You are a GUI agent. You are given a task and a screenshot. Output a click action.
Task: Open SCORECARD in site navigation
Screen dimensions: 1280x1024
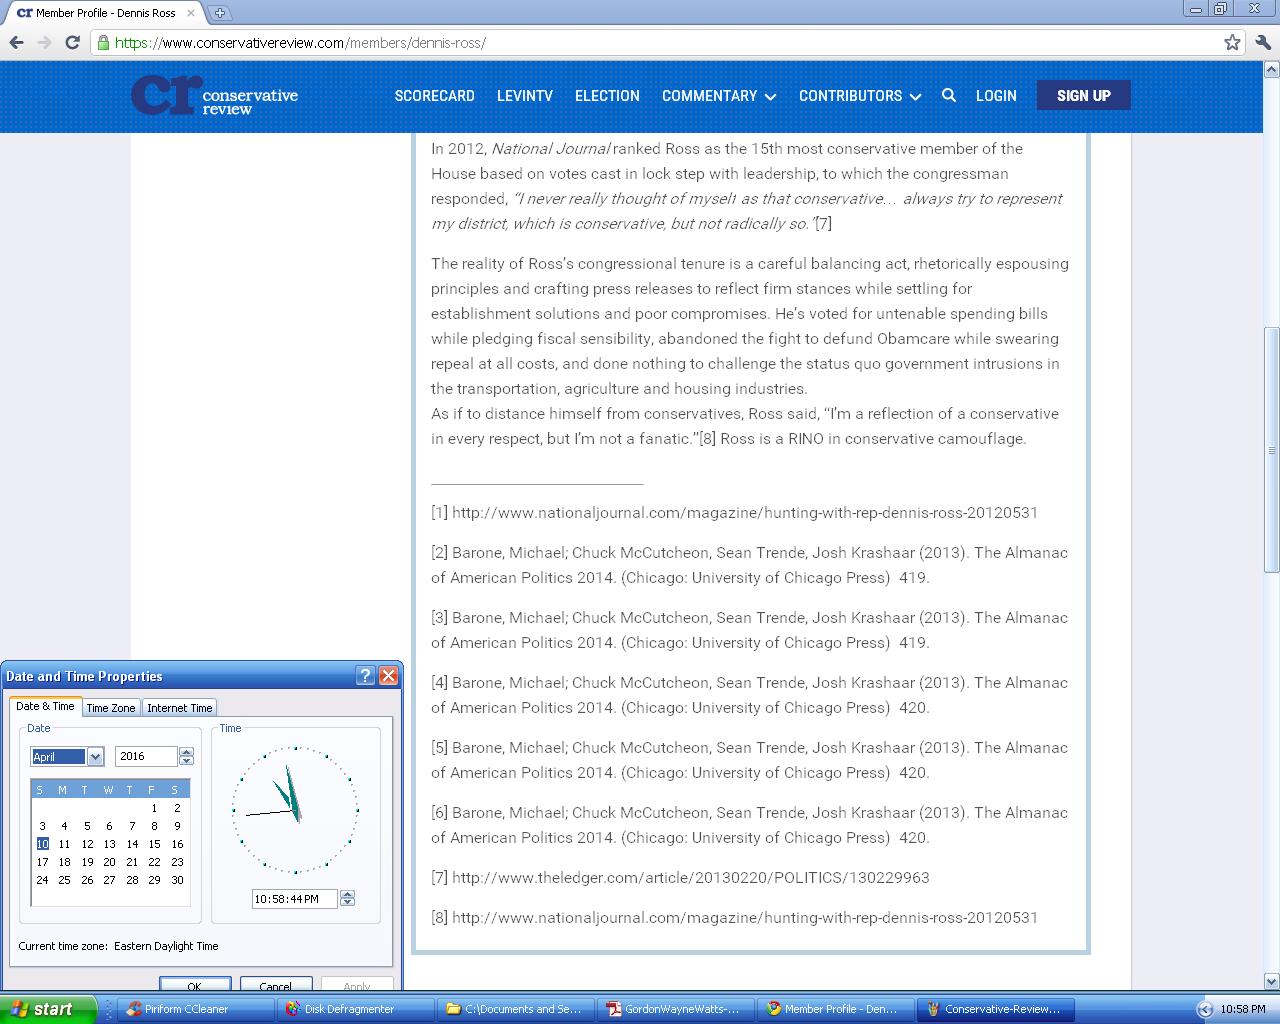click(x=434, y=95)
